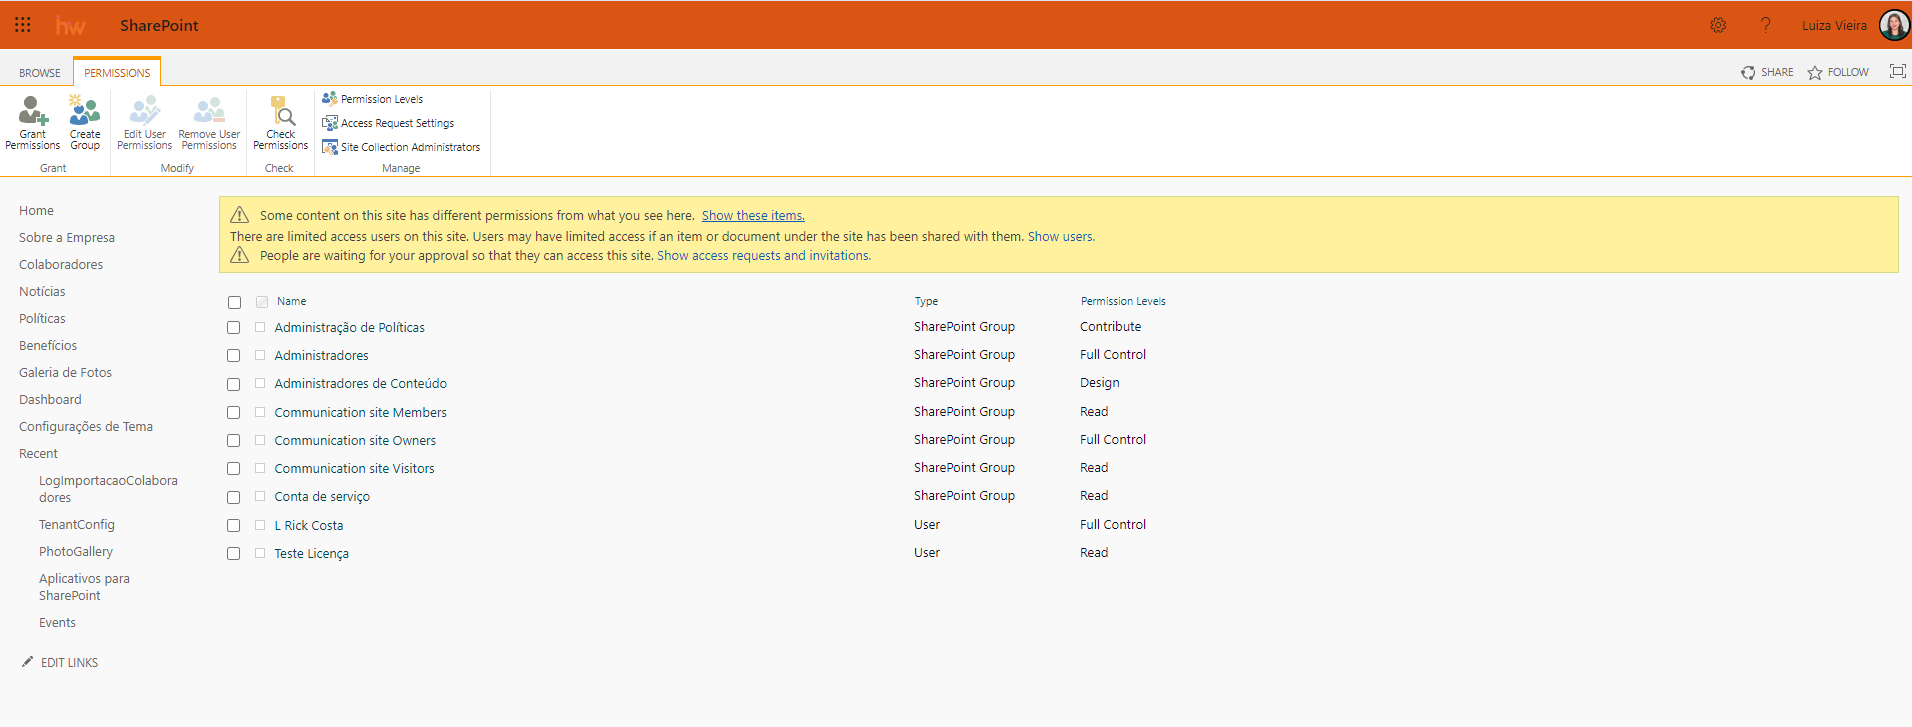Check the L Rick Costa user checkbox
The height and width of the screenshot is (727, 1912).
click(234, 526)
